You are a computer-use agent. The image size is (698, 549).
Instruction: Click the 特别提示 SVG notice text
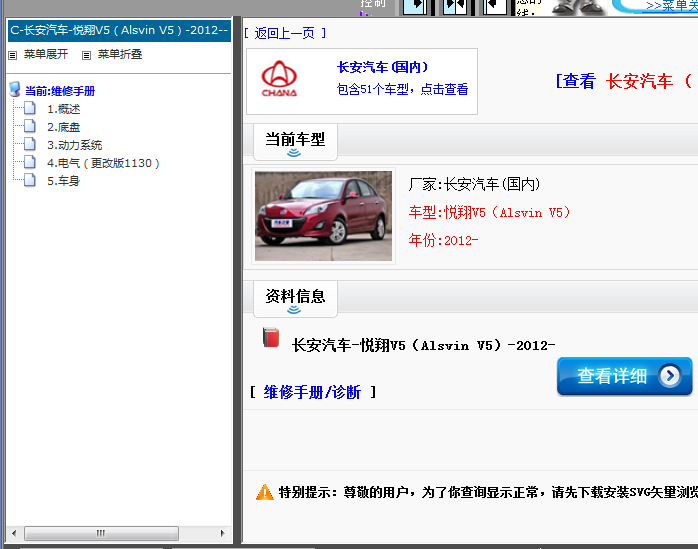tap(488, 492)
